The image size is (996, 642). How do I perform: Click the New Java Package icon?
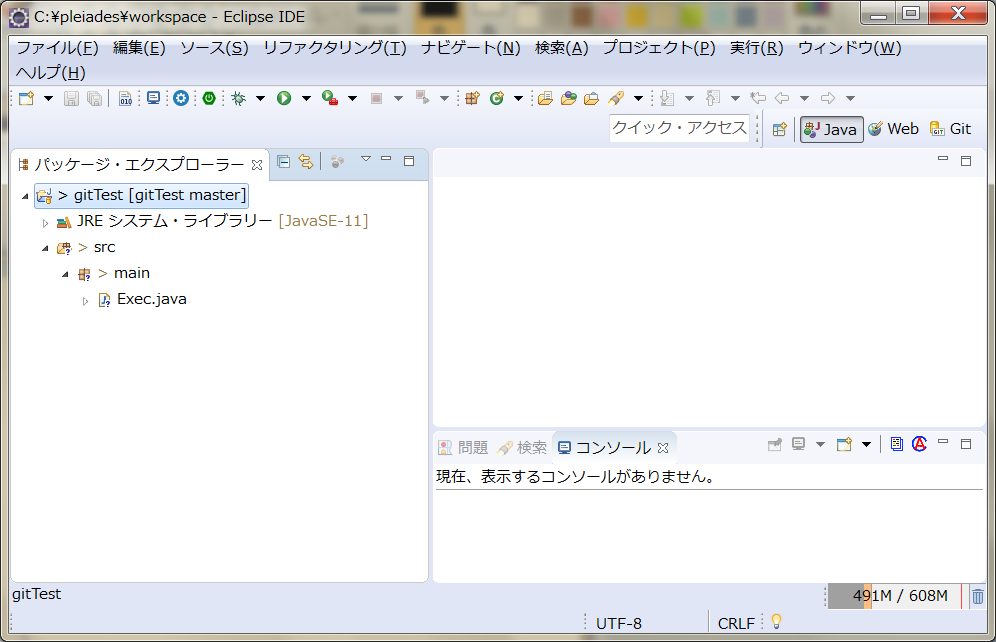(x=472, y=98)
